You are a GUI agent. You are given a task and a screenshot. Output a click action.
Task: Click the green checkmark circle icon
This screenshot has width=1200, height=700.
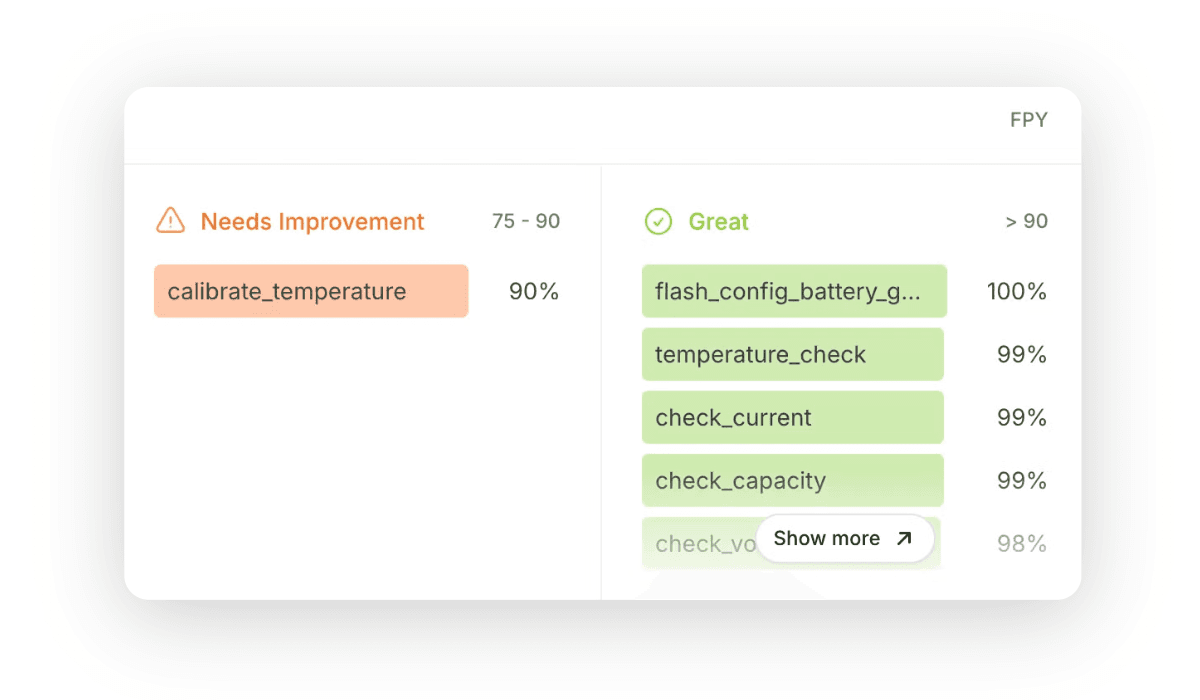click(658, 221)
